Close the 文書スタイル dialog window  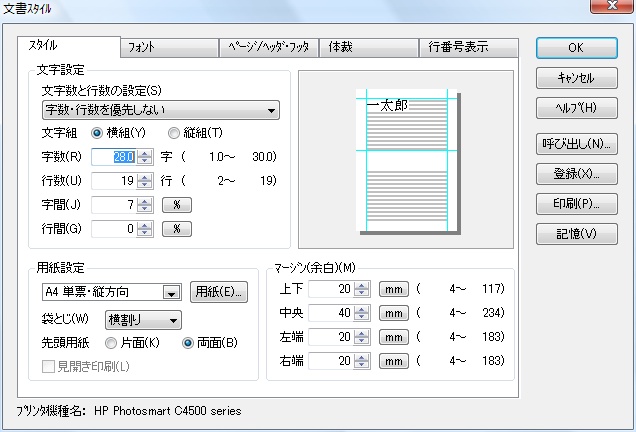[x=612, y=6]
